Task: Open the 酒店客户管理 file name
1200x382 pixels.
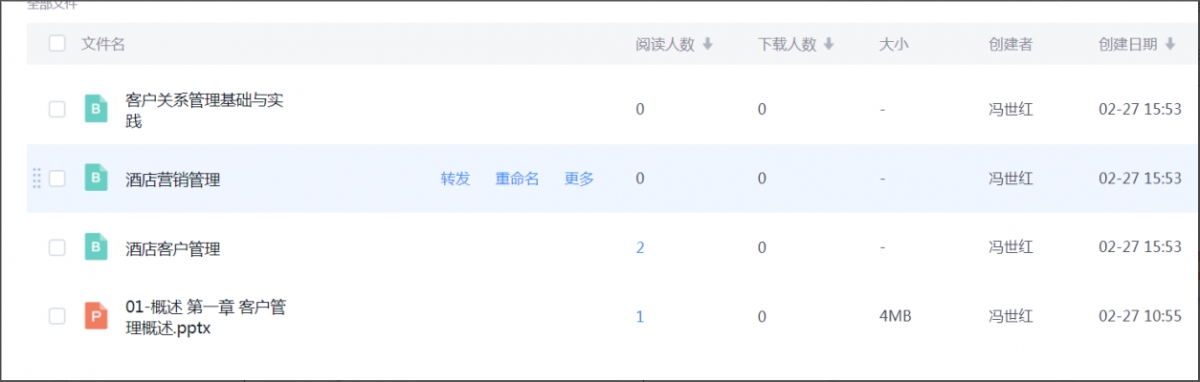Action: (173, 248)
